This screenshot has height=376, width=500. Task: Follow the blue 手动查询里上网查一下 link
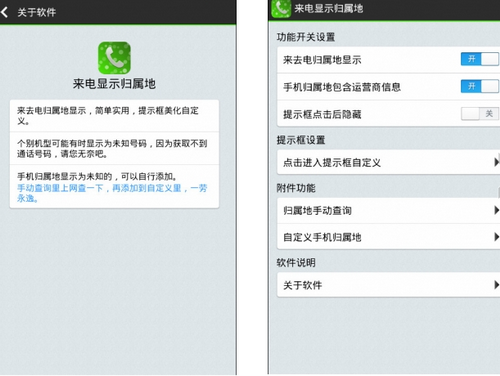click(112, 193)
